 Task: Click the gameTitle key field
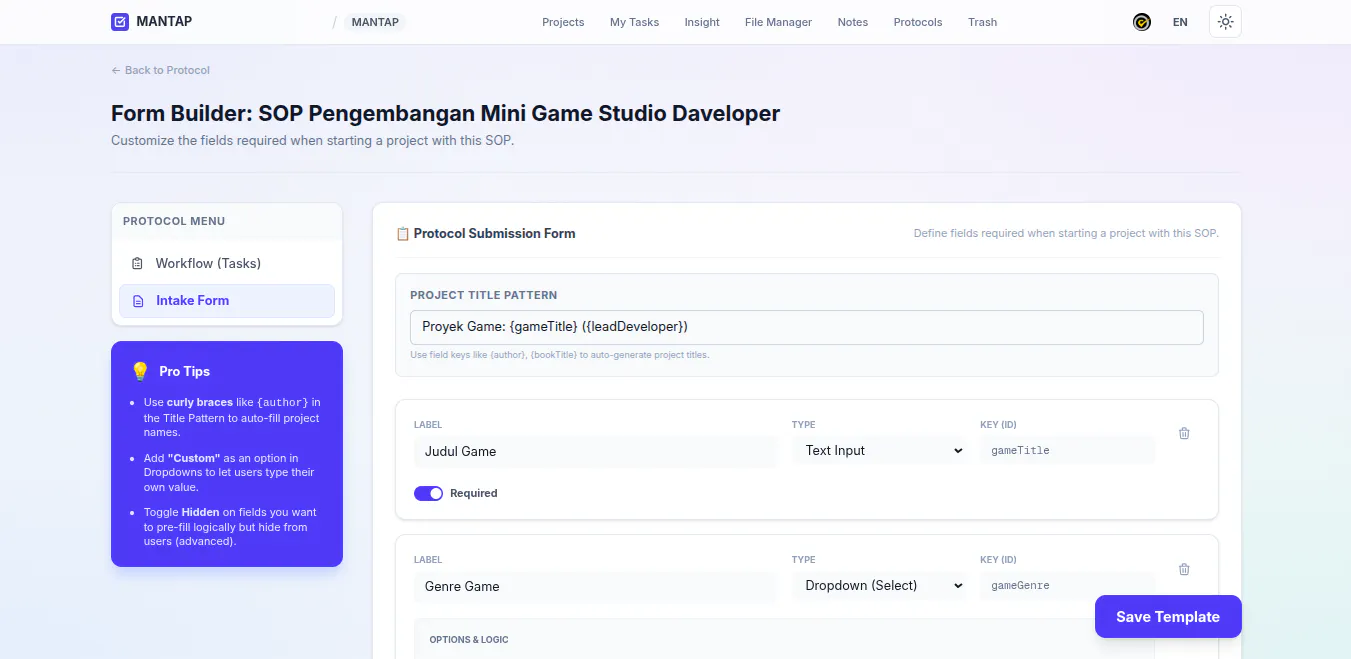point(1067,451)
